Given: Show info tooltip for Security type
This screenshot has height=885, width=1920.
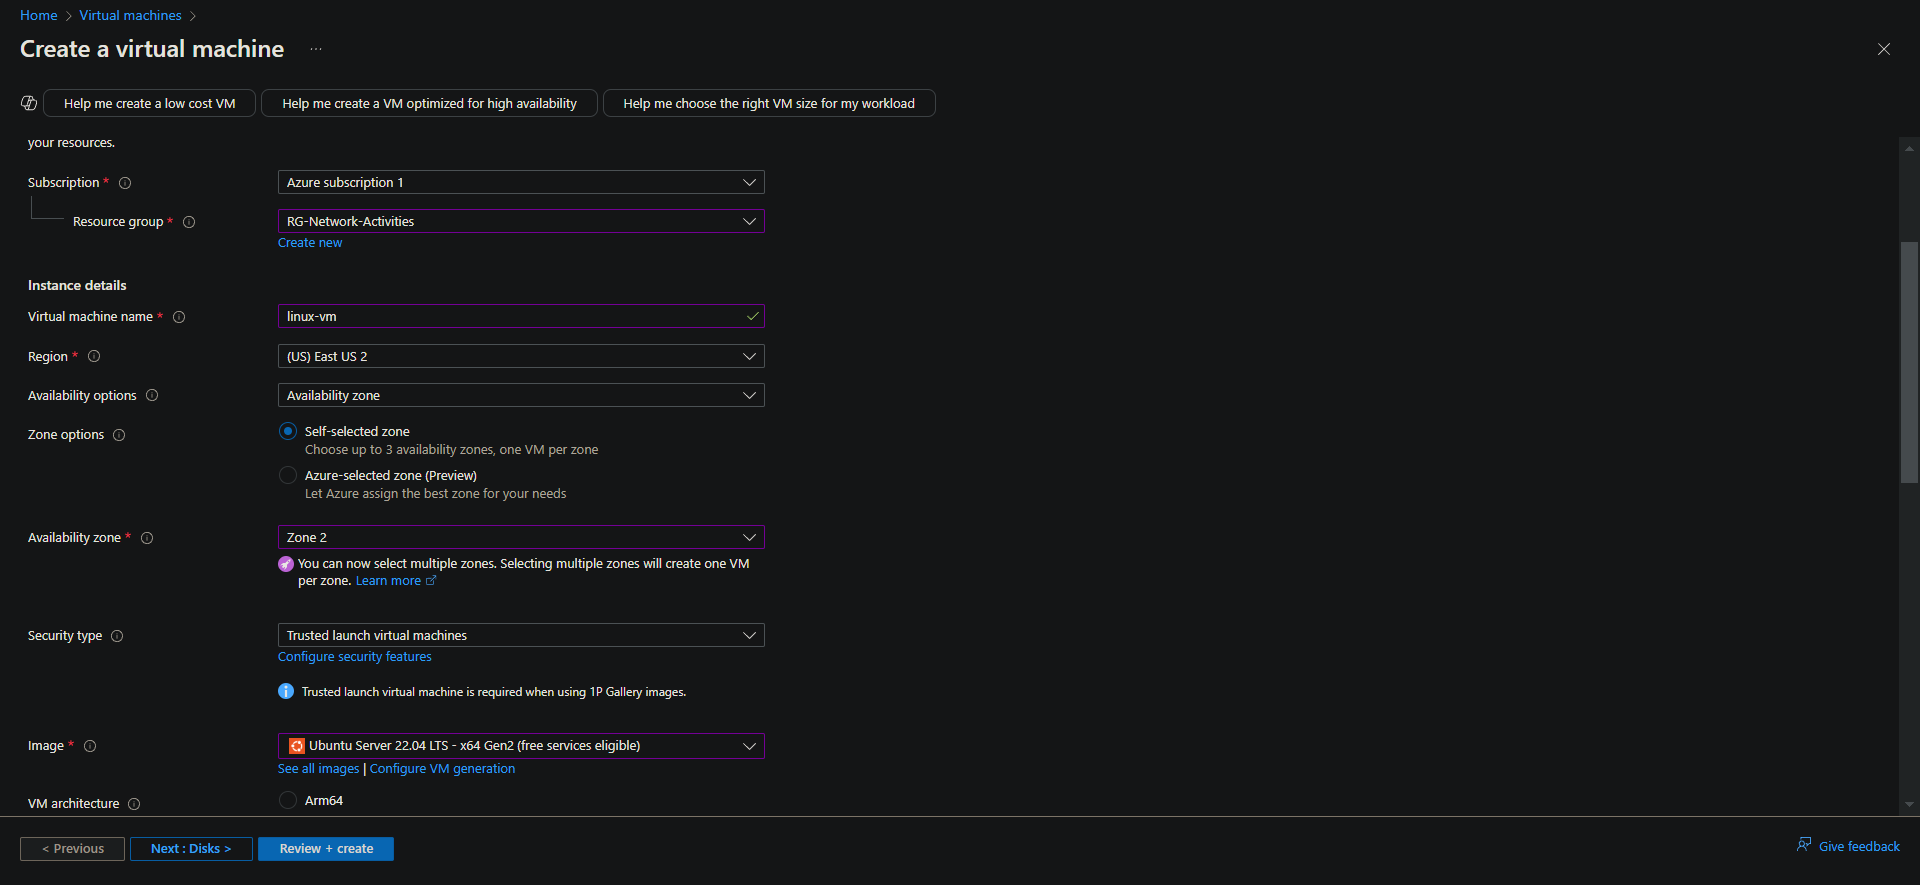Looking at the screenshot, I should [x=117, y=636].
